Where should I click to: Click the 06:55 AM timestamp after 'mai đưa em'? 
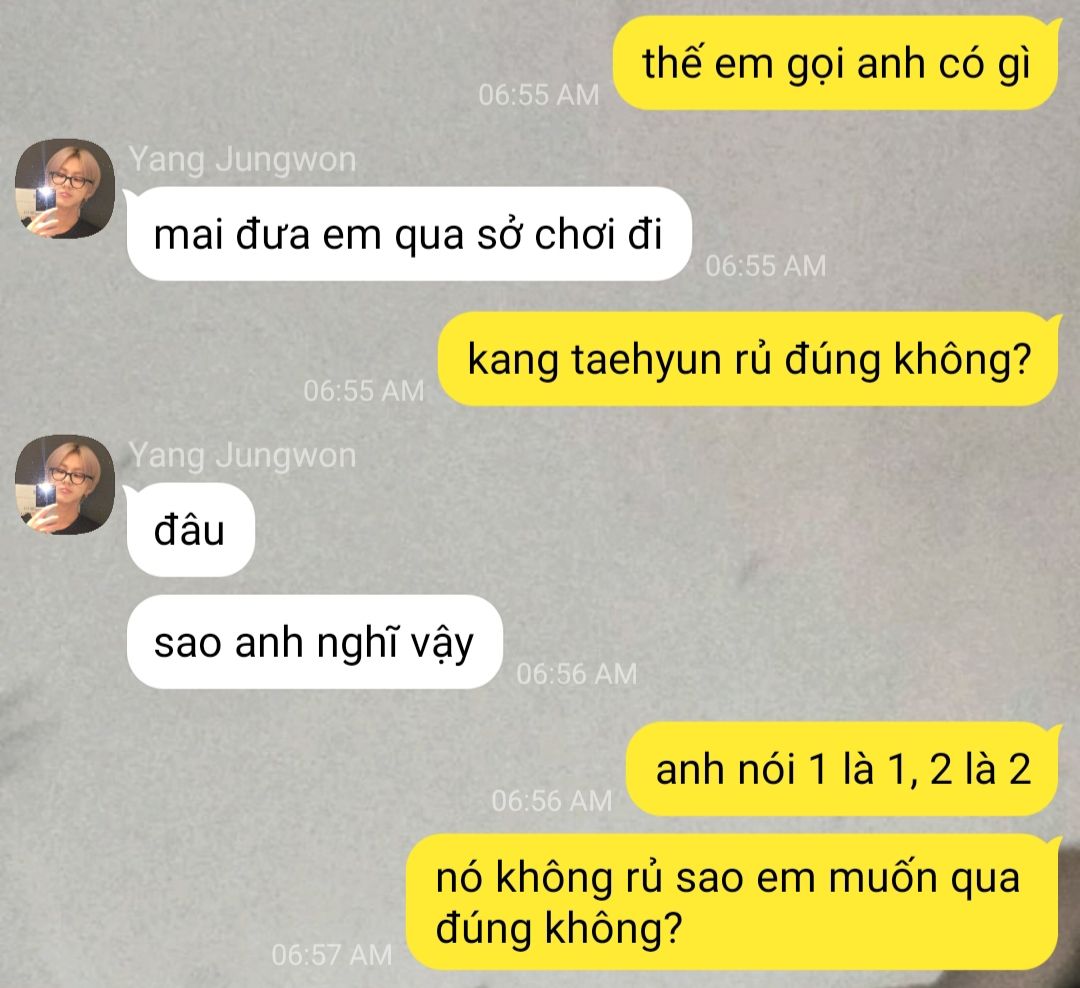click(x=765, y=266)
